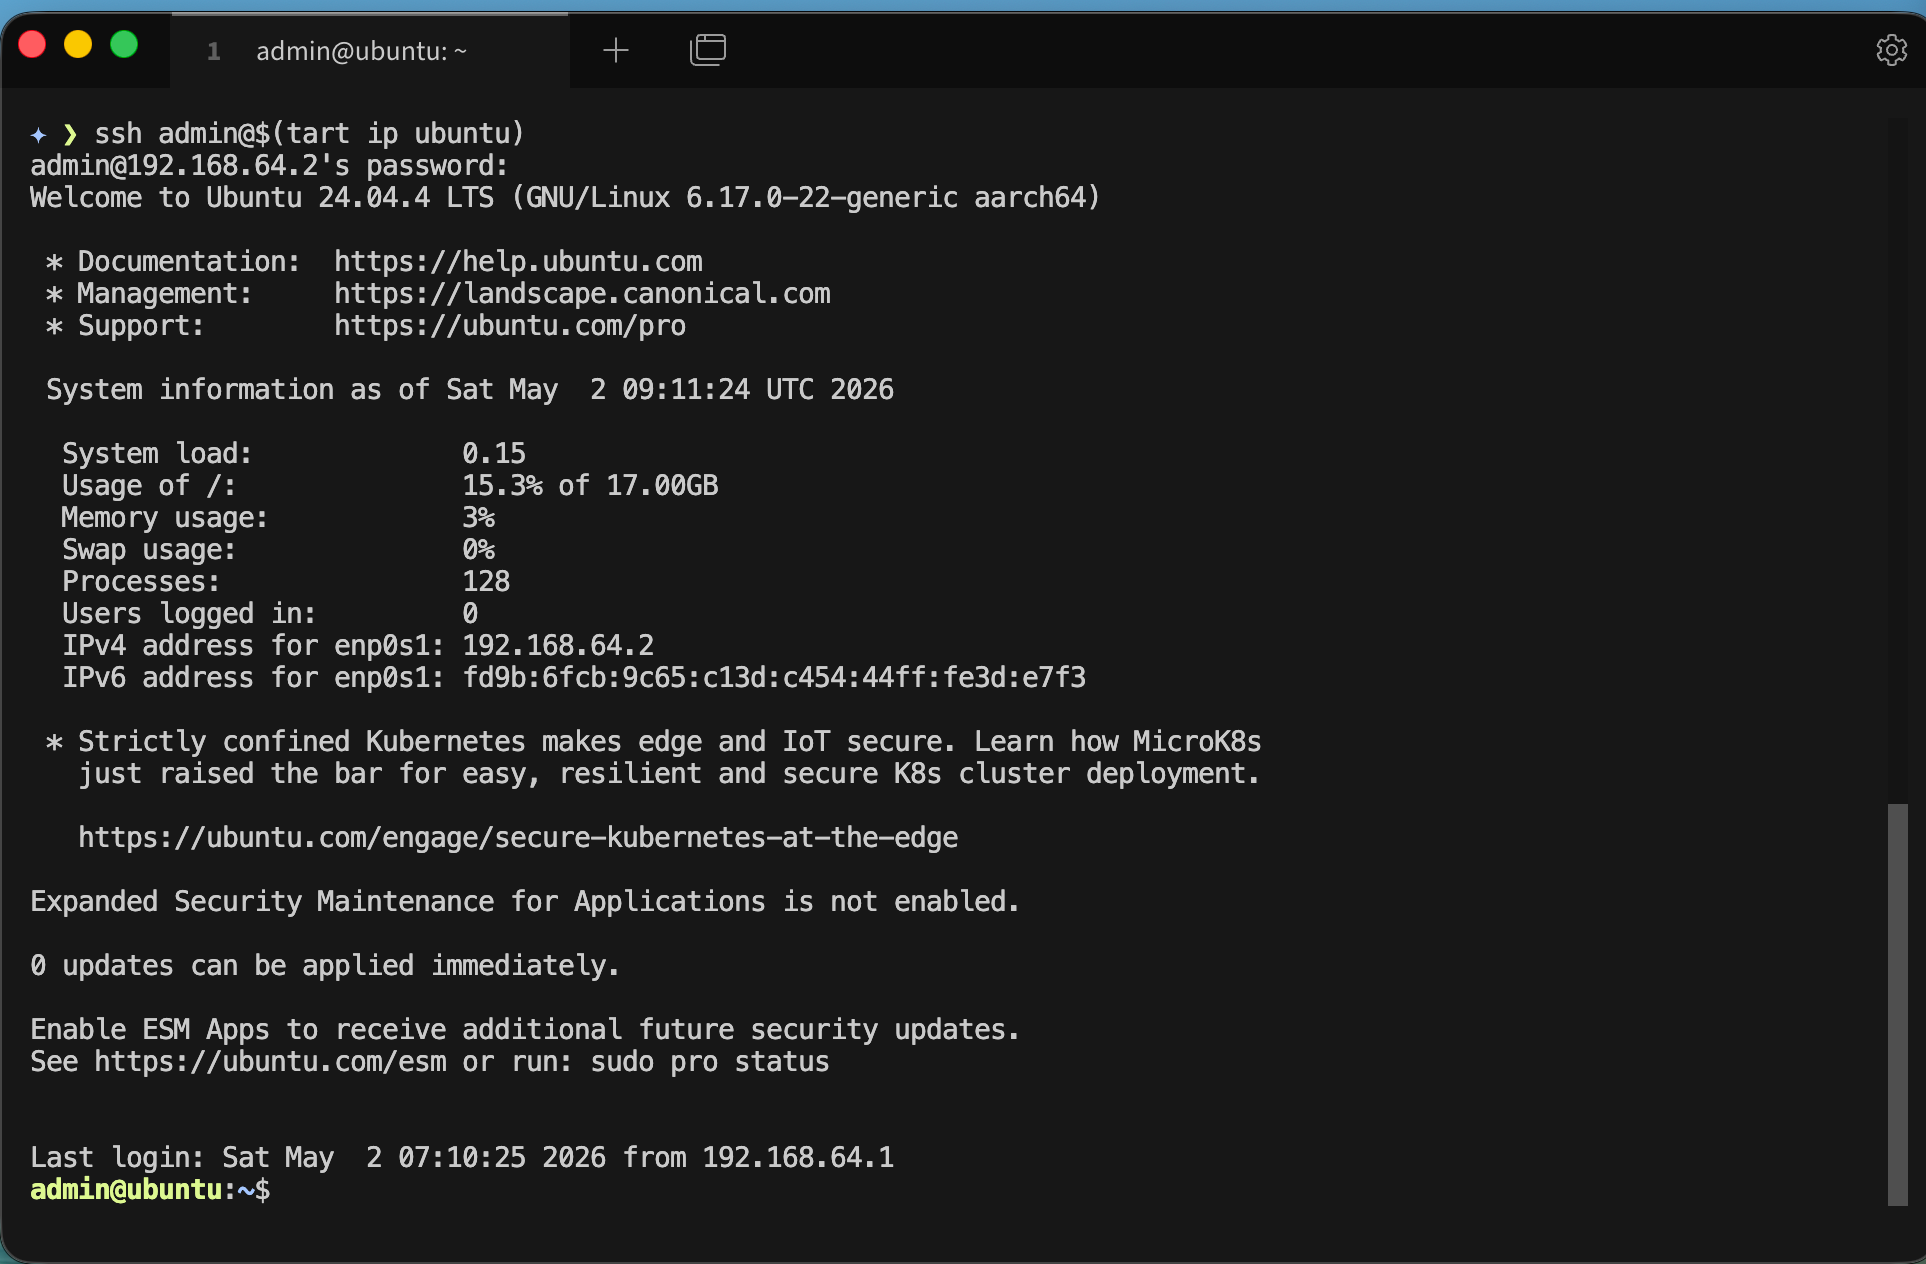
Task: Click the IPv4 address 192.168.64.2 value
Action: pos(558,646)
